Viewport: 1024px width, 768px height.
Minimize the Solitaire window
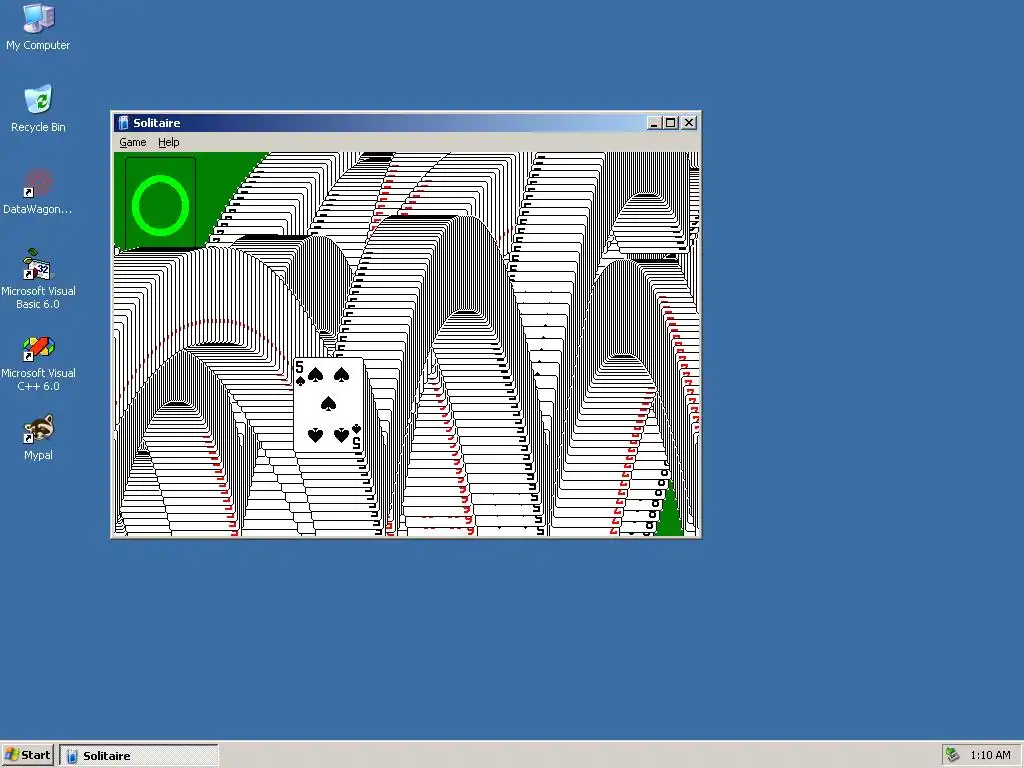[x=654, y=123]
